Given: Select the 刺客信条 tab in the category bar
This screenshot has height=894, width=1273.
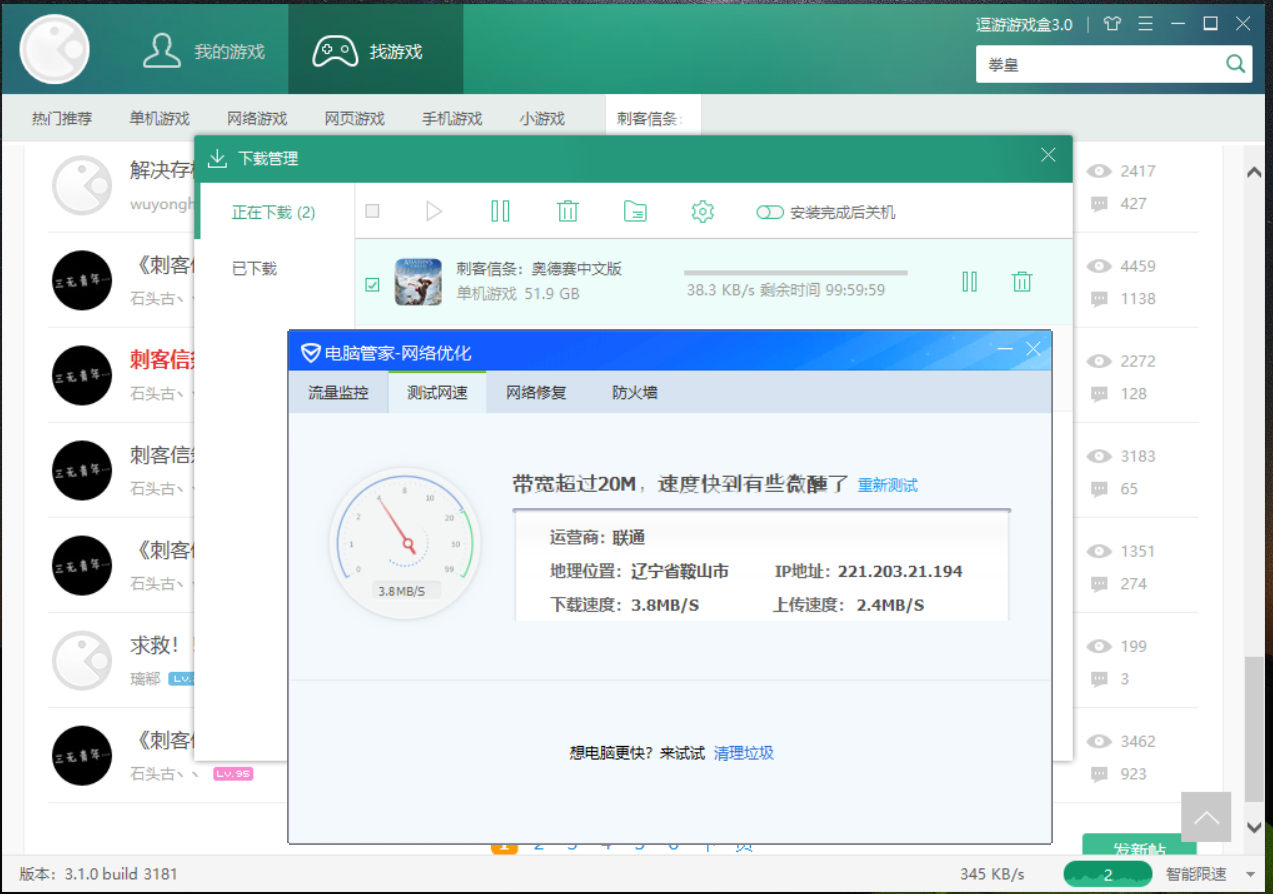Looking at the screenshot, I should [652, 118].
